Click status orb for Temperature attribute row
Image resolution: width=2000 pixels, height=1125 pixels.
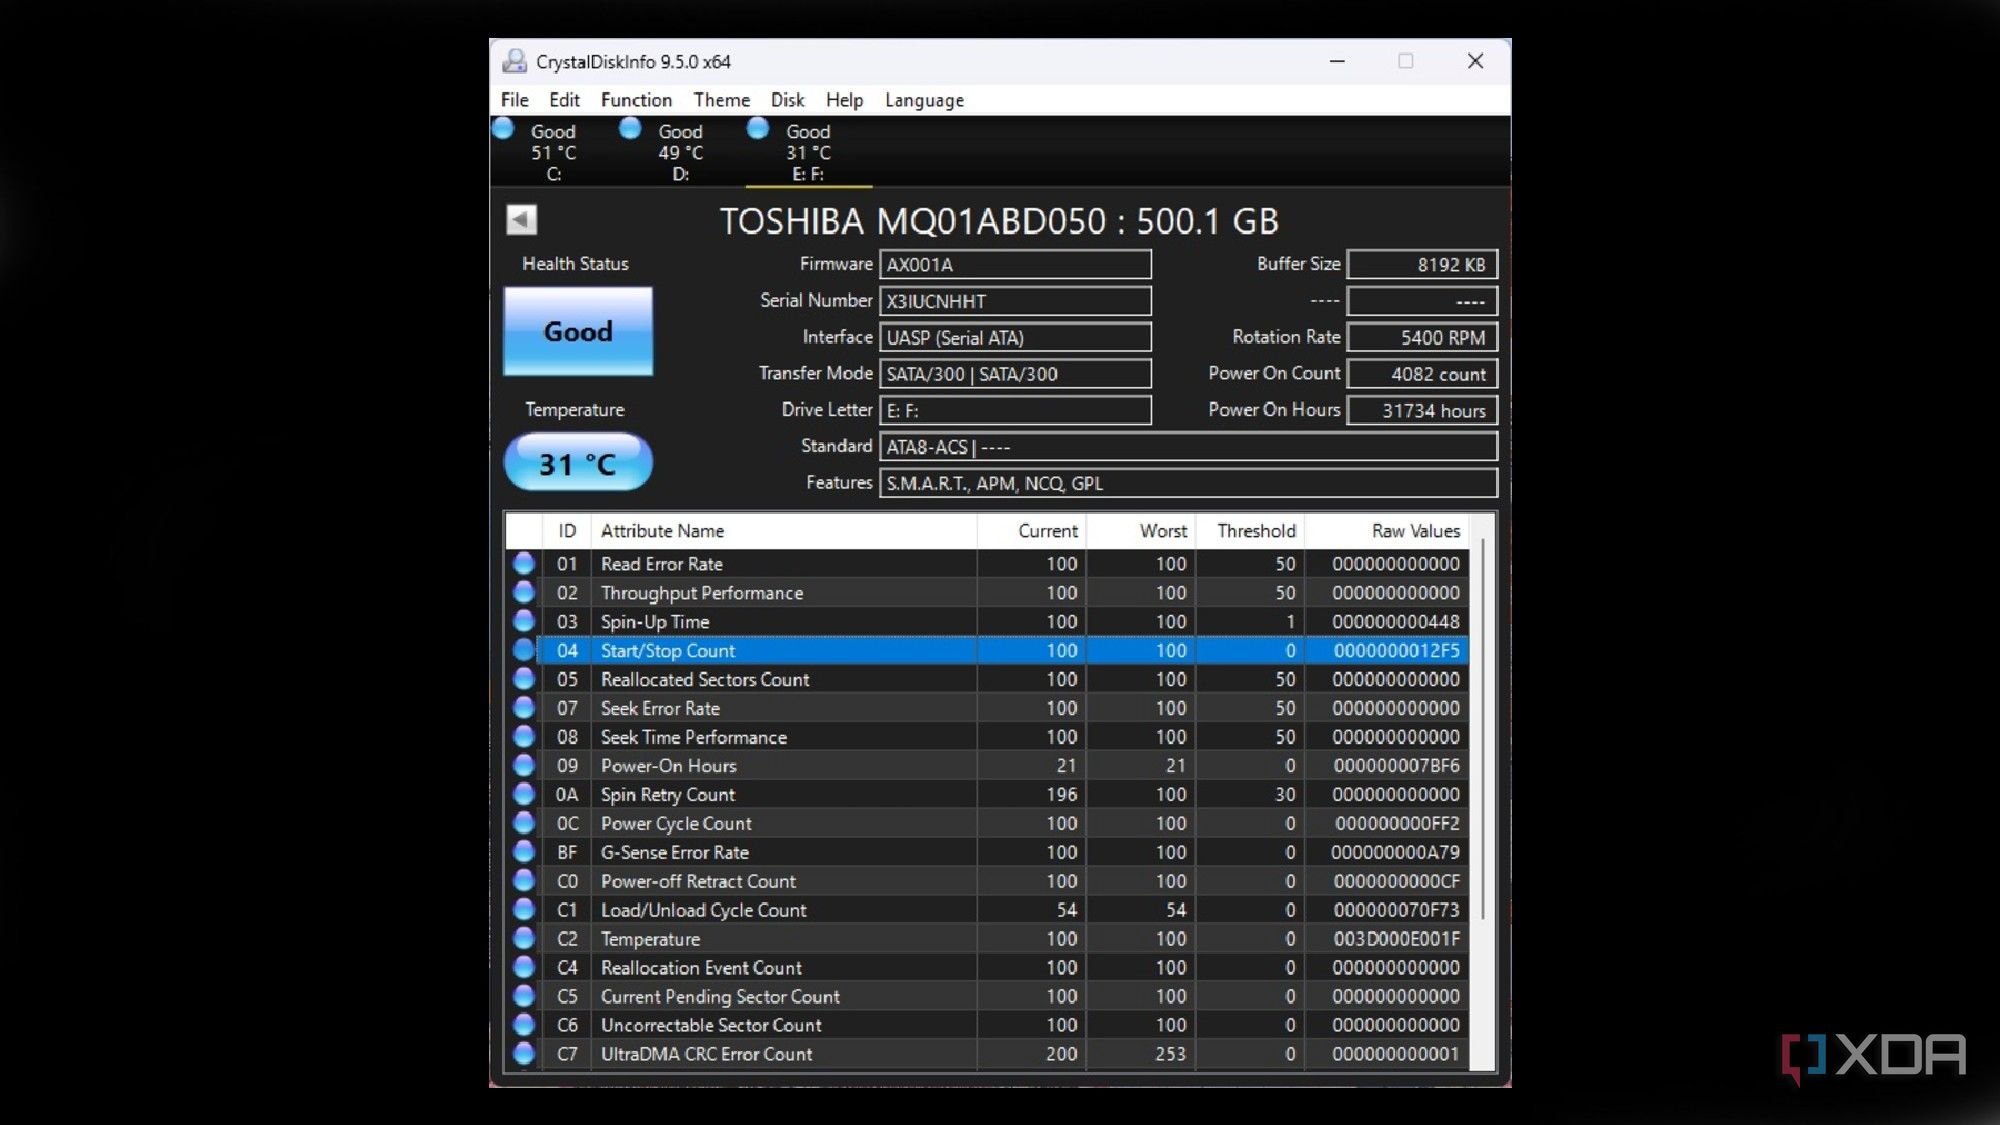[x=523, y=938]
